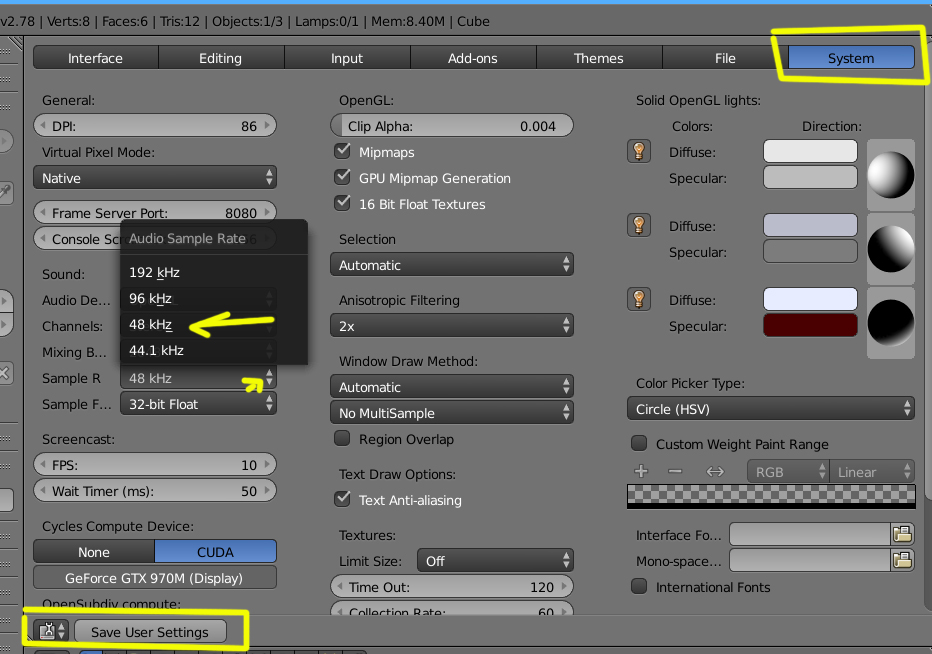Switch to the Editing tab
The image size is (932, 654).
coord(221,58)
